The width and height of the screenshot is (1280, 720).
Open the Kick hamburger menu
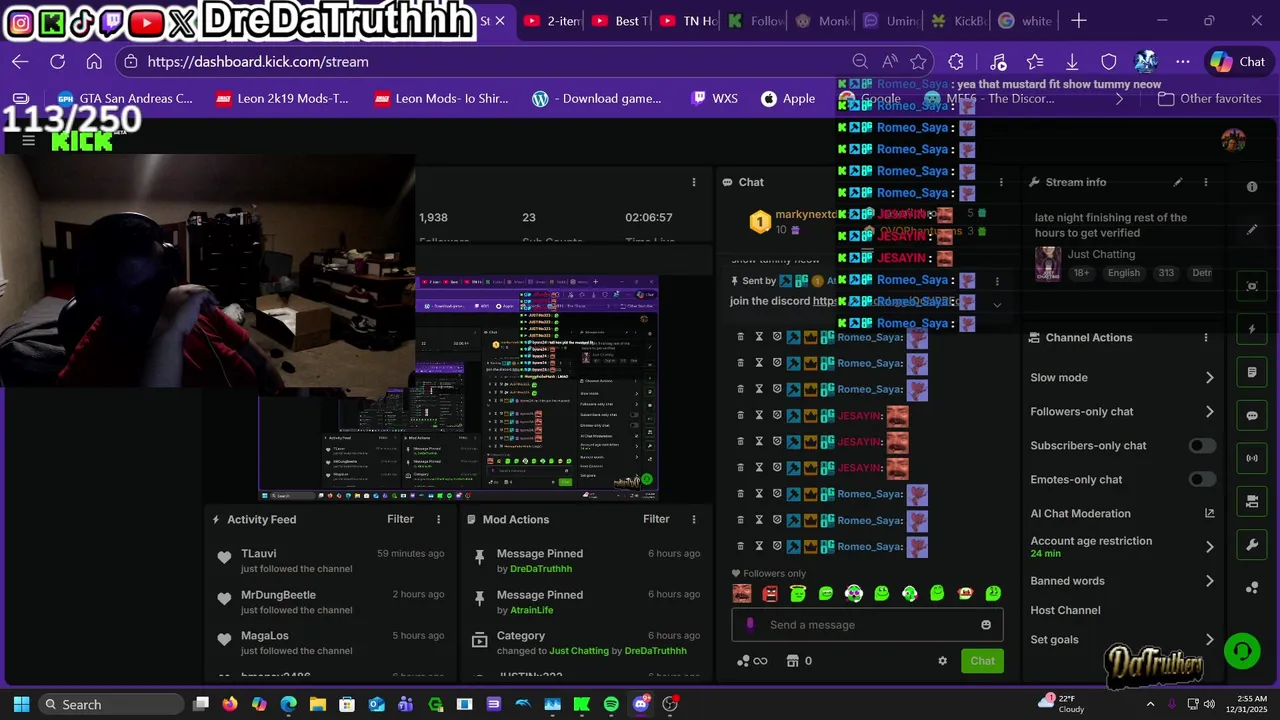tap(28, 140)
